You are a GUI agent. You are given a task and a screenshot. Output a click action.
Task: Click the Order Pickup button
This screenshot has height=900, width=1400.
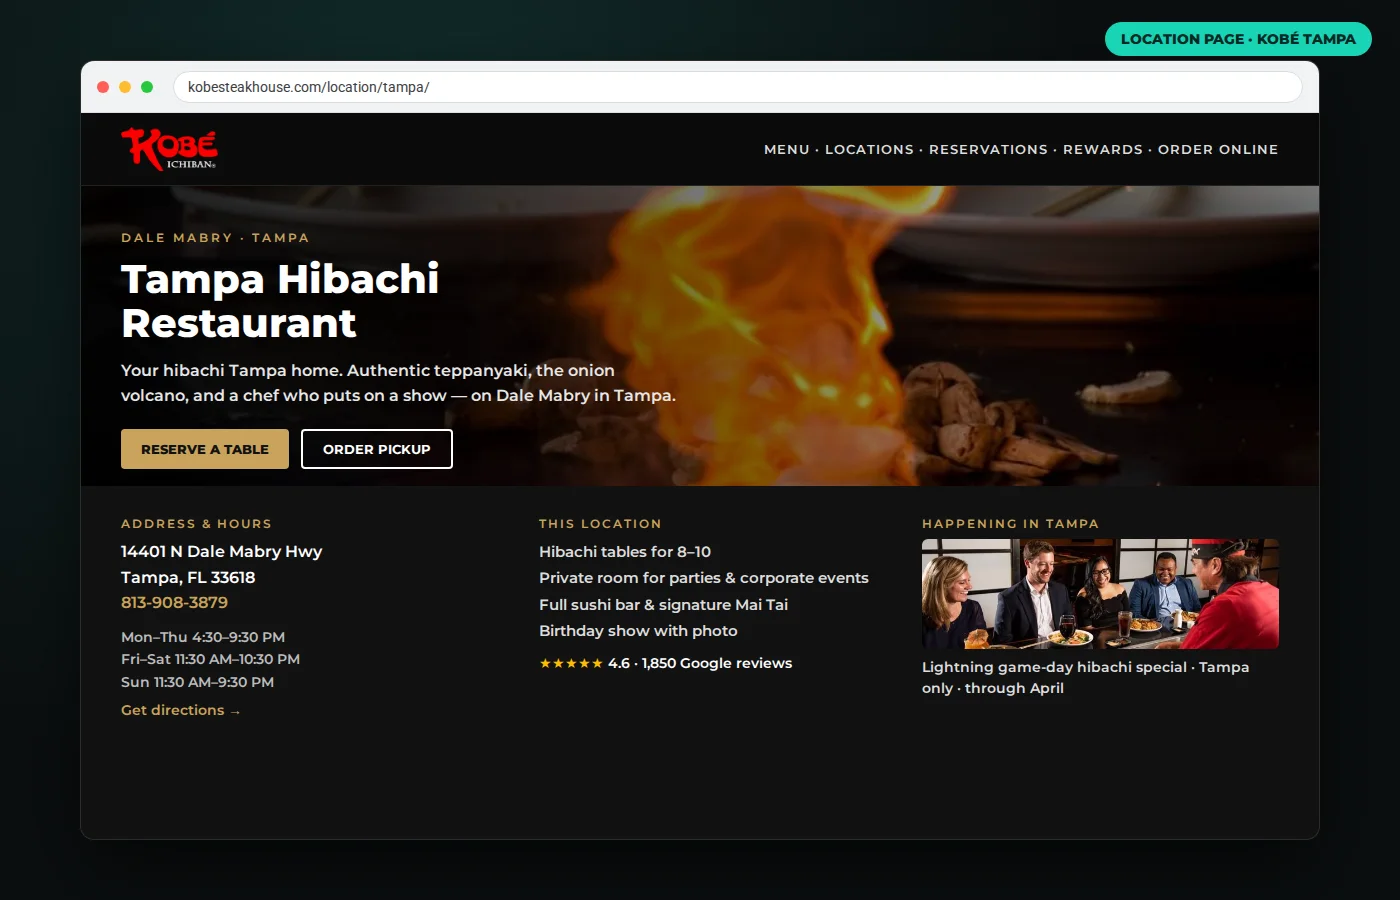point(377,449)
